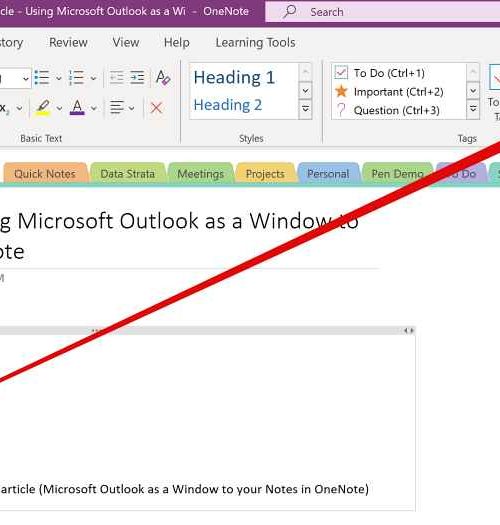The height and width of the screenshot is (525, 500).
Task: Switch to Projects section tab
Action: [x=265, y=174]
